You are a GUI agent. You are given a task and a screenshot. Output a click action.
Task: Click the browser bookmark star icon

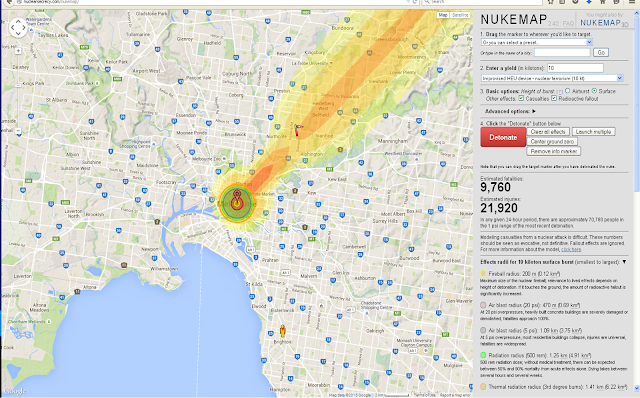[550, 2]
